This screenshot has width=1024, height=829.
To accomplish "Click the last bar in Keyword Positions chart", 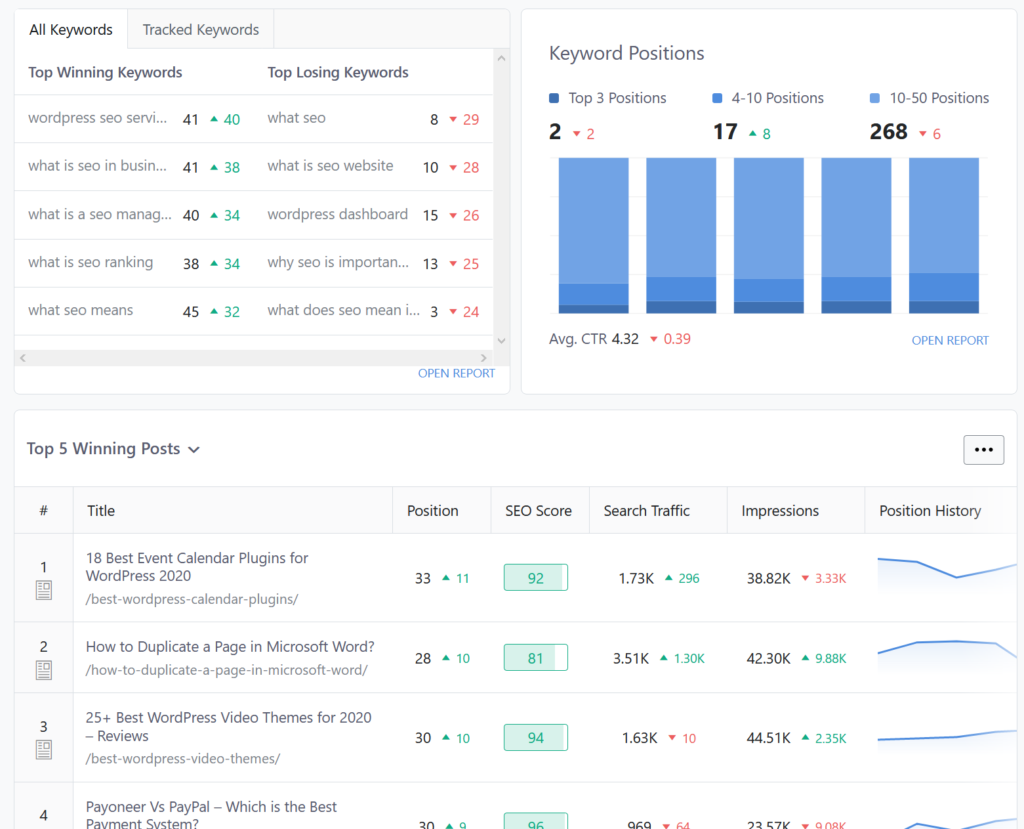I will tap(944, 235).
